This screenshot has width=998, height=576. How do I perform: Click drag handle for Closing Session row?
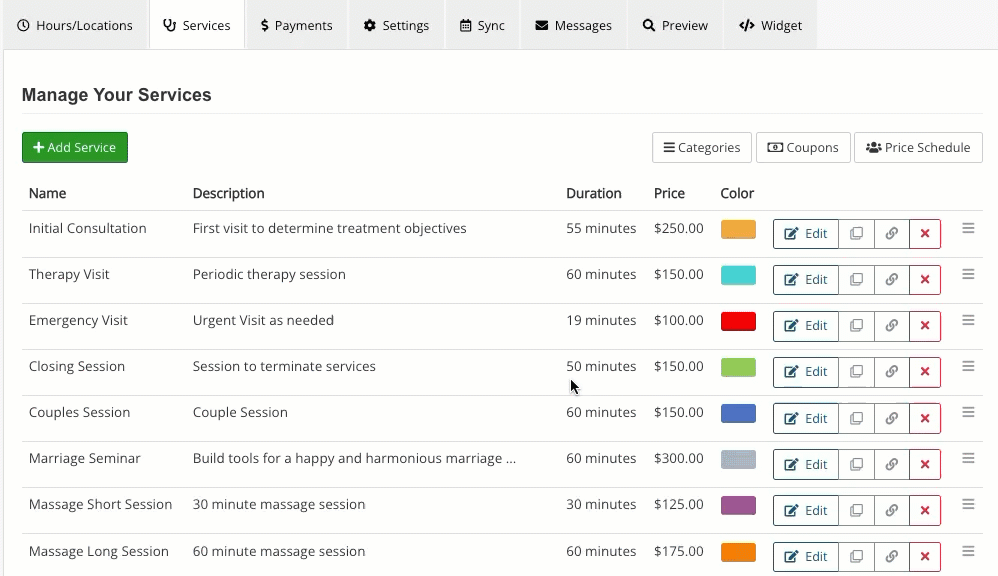[x=968, y=366]
